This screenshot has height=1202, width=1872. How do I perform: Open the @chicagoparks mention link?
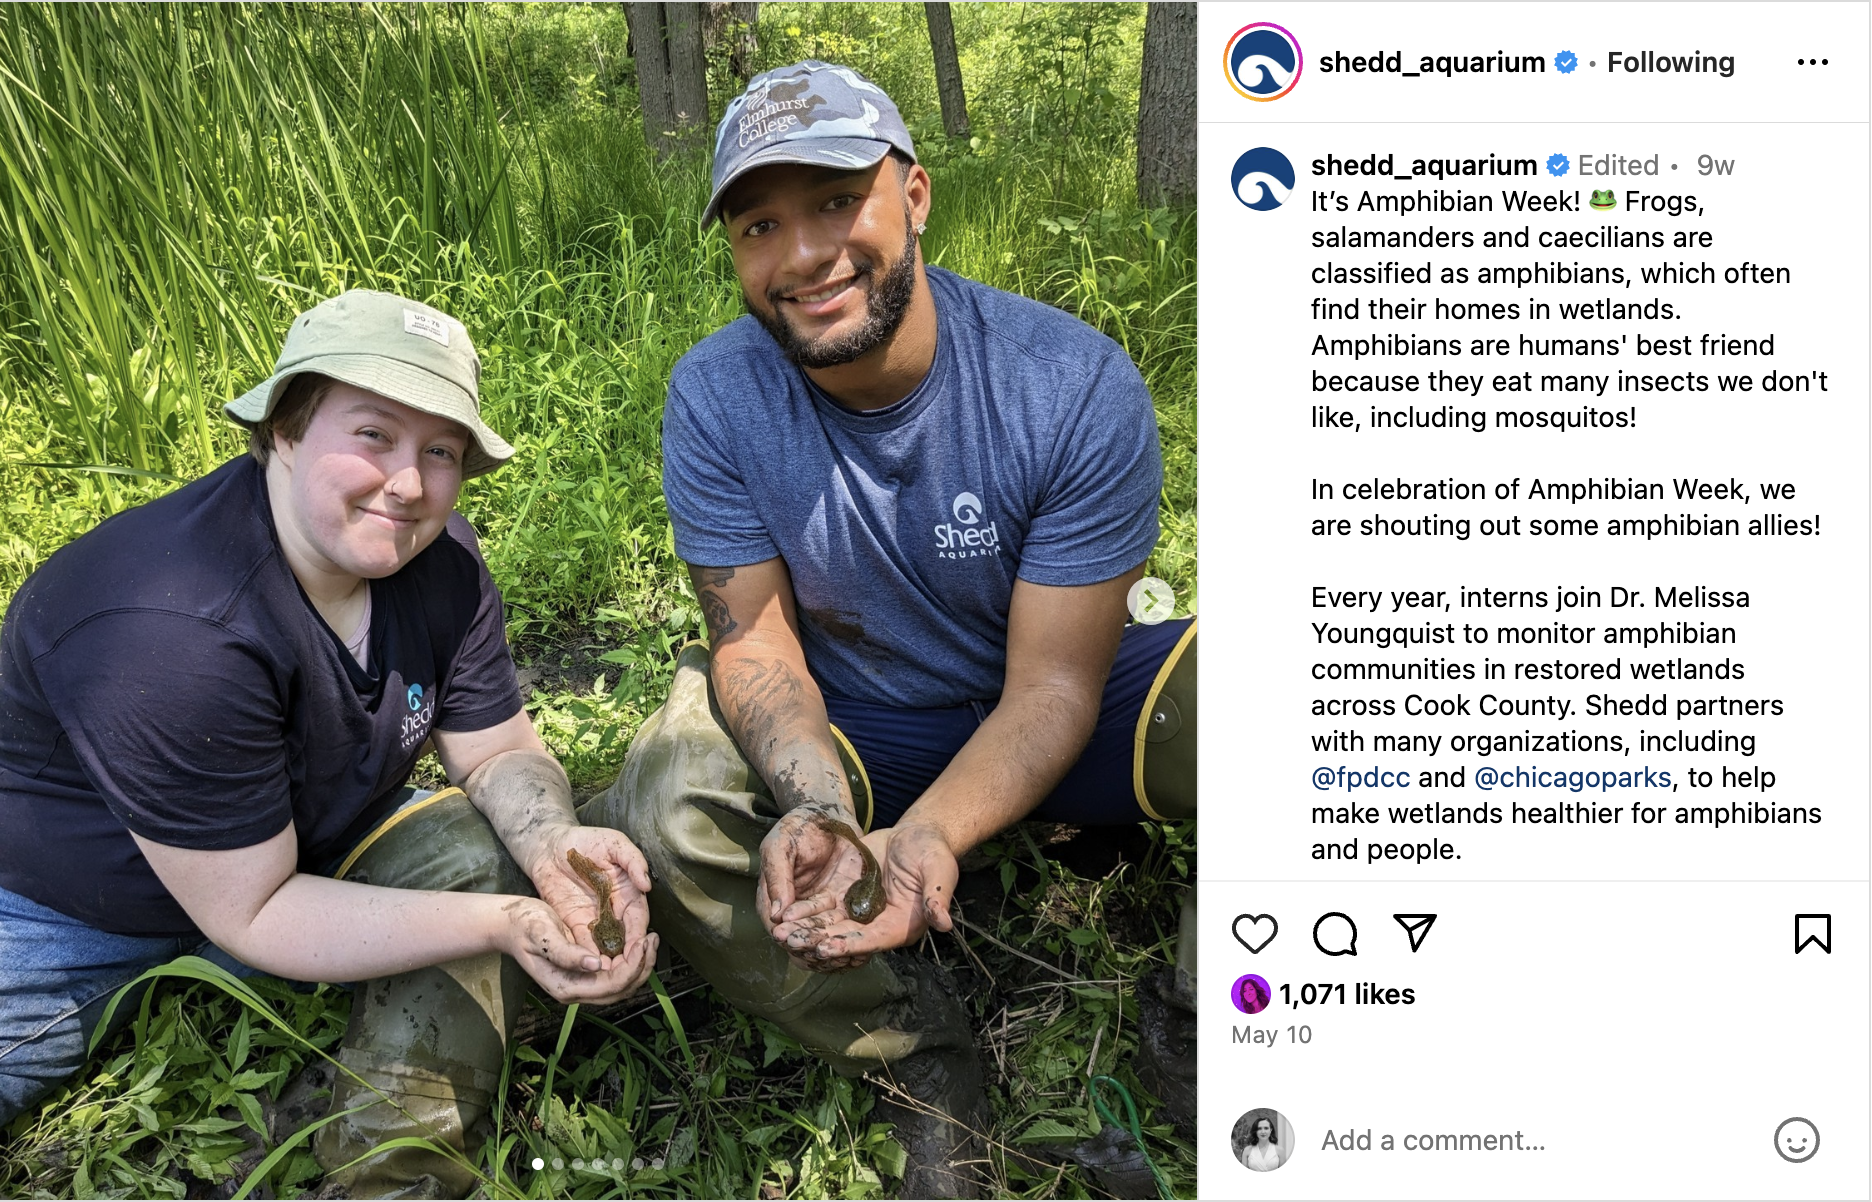click(1573, 777)
